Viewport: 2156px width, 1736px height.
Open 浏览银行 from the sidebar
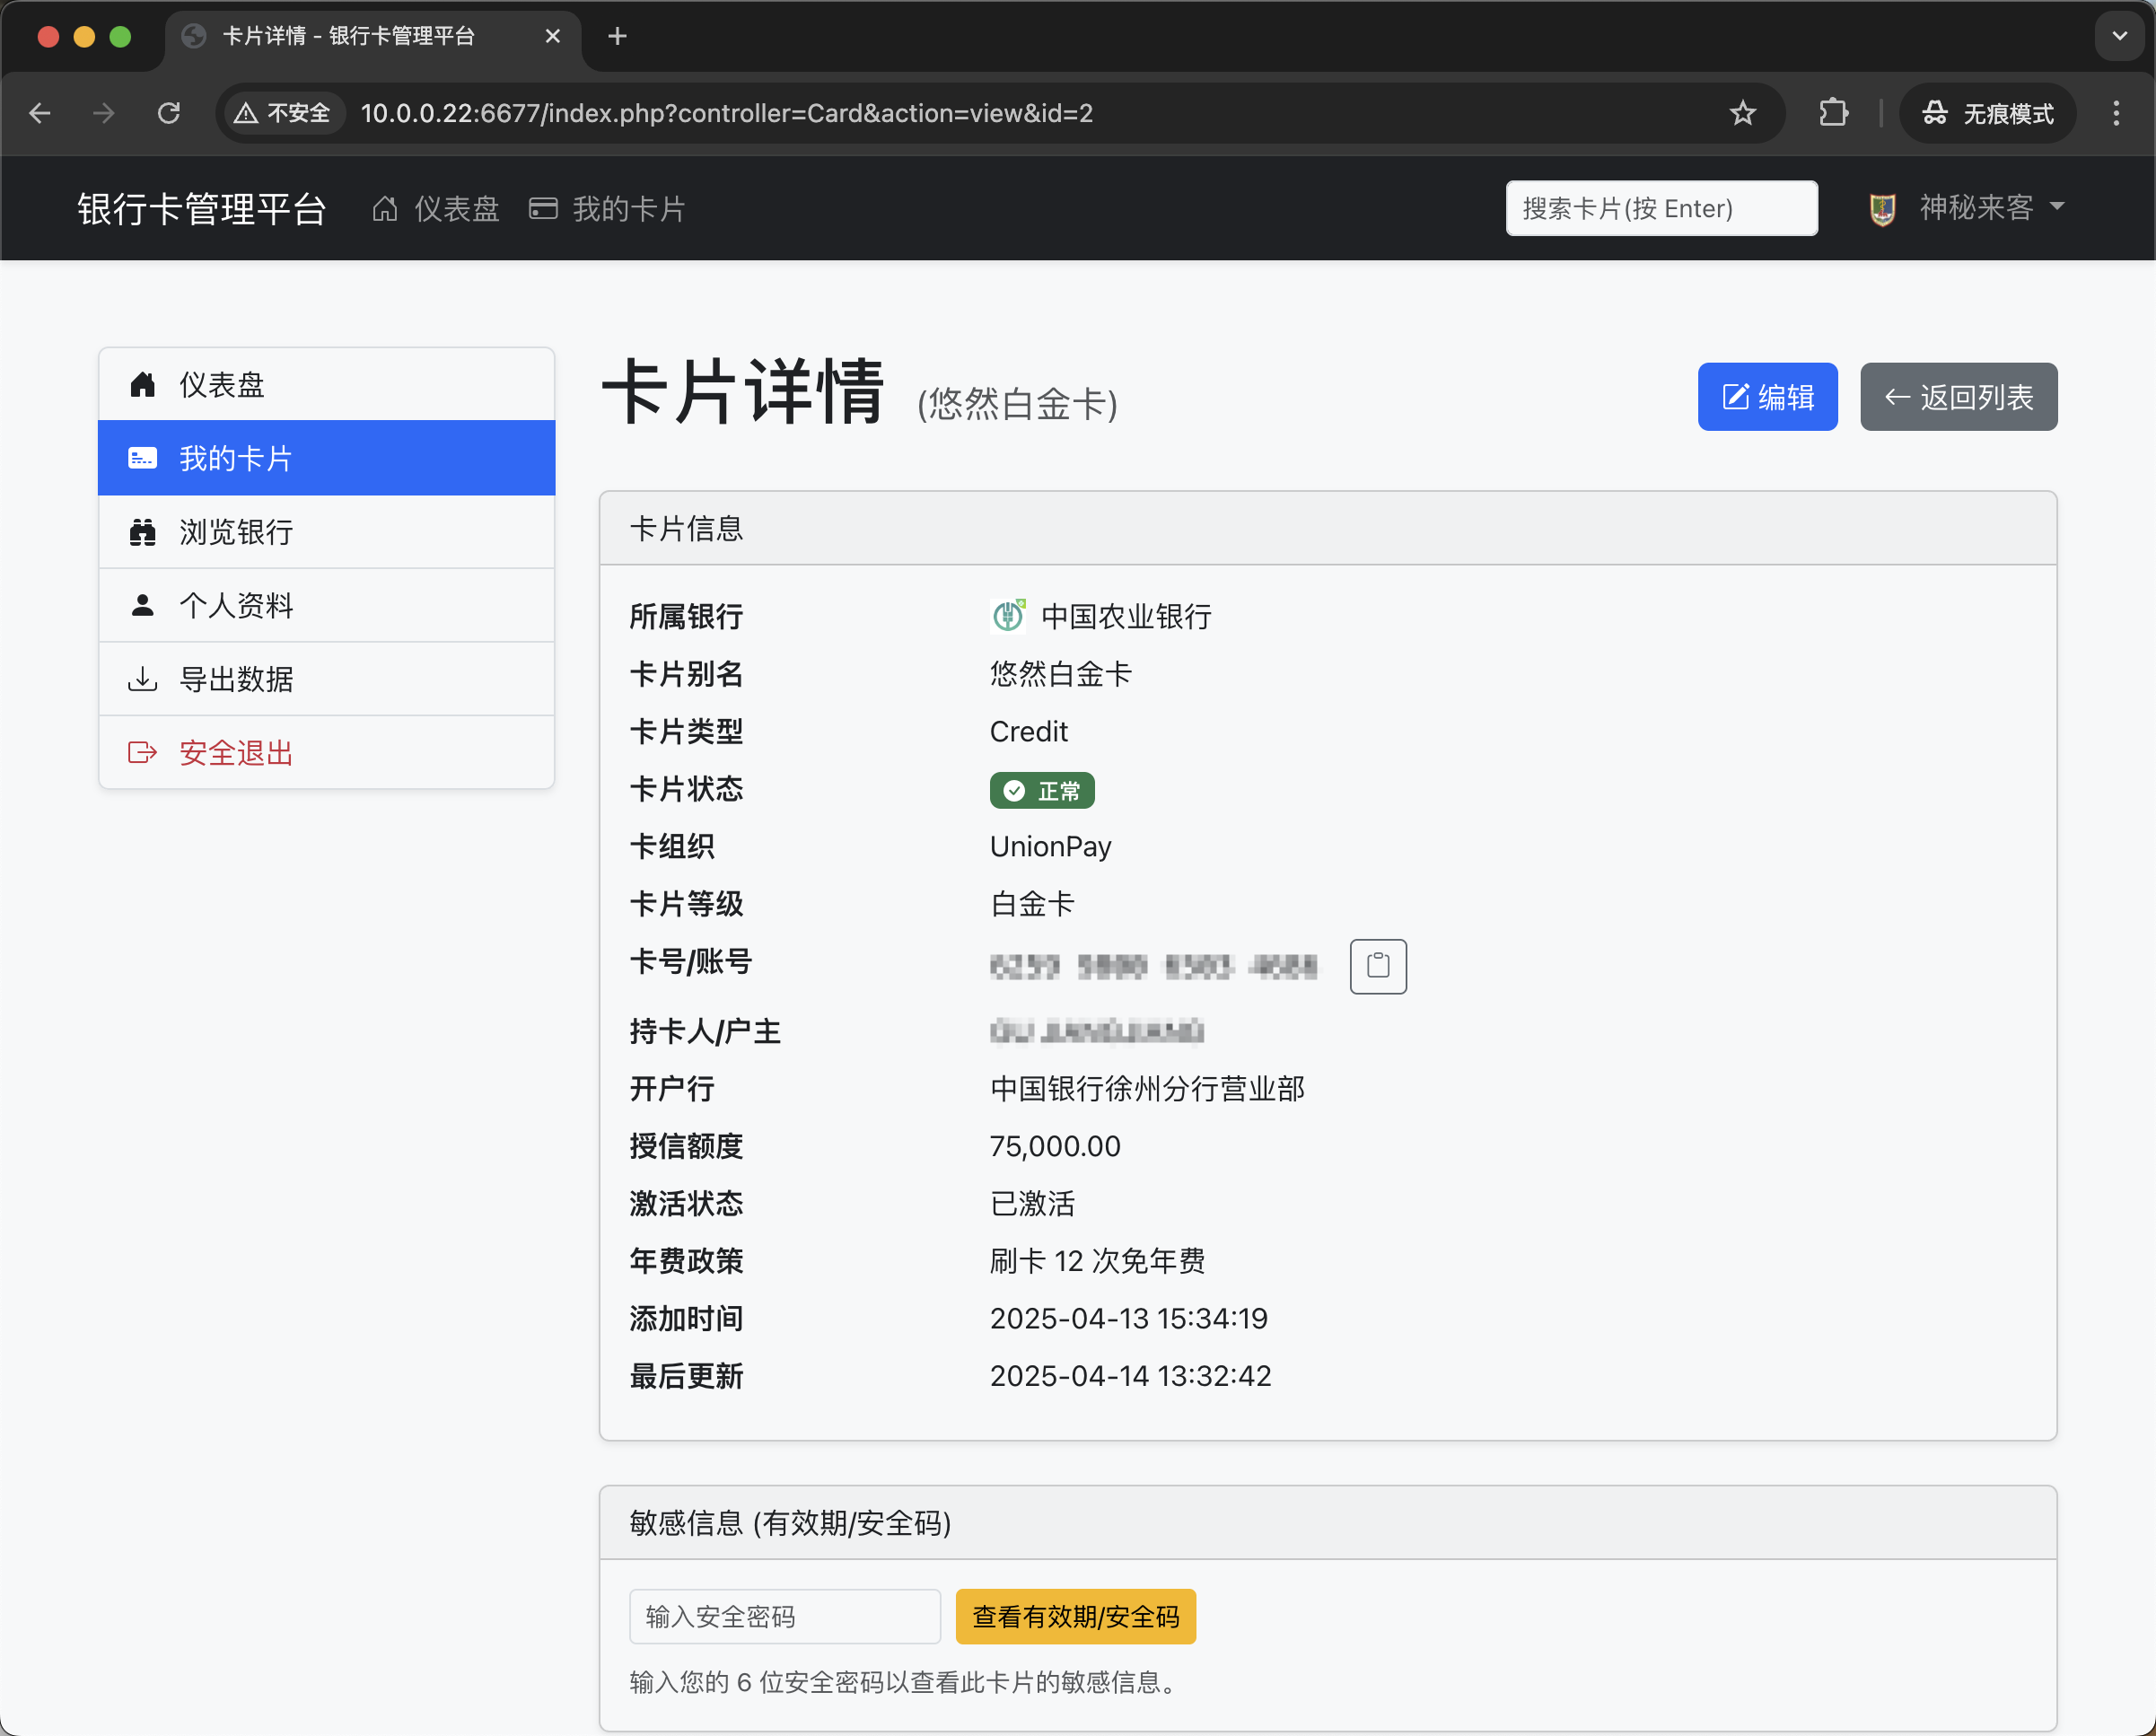[326, 532]
